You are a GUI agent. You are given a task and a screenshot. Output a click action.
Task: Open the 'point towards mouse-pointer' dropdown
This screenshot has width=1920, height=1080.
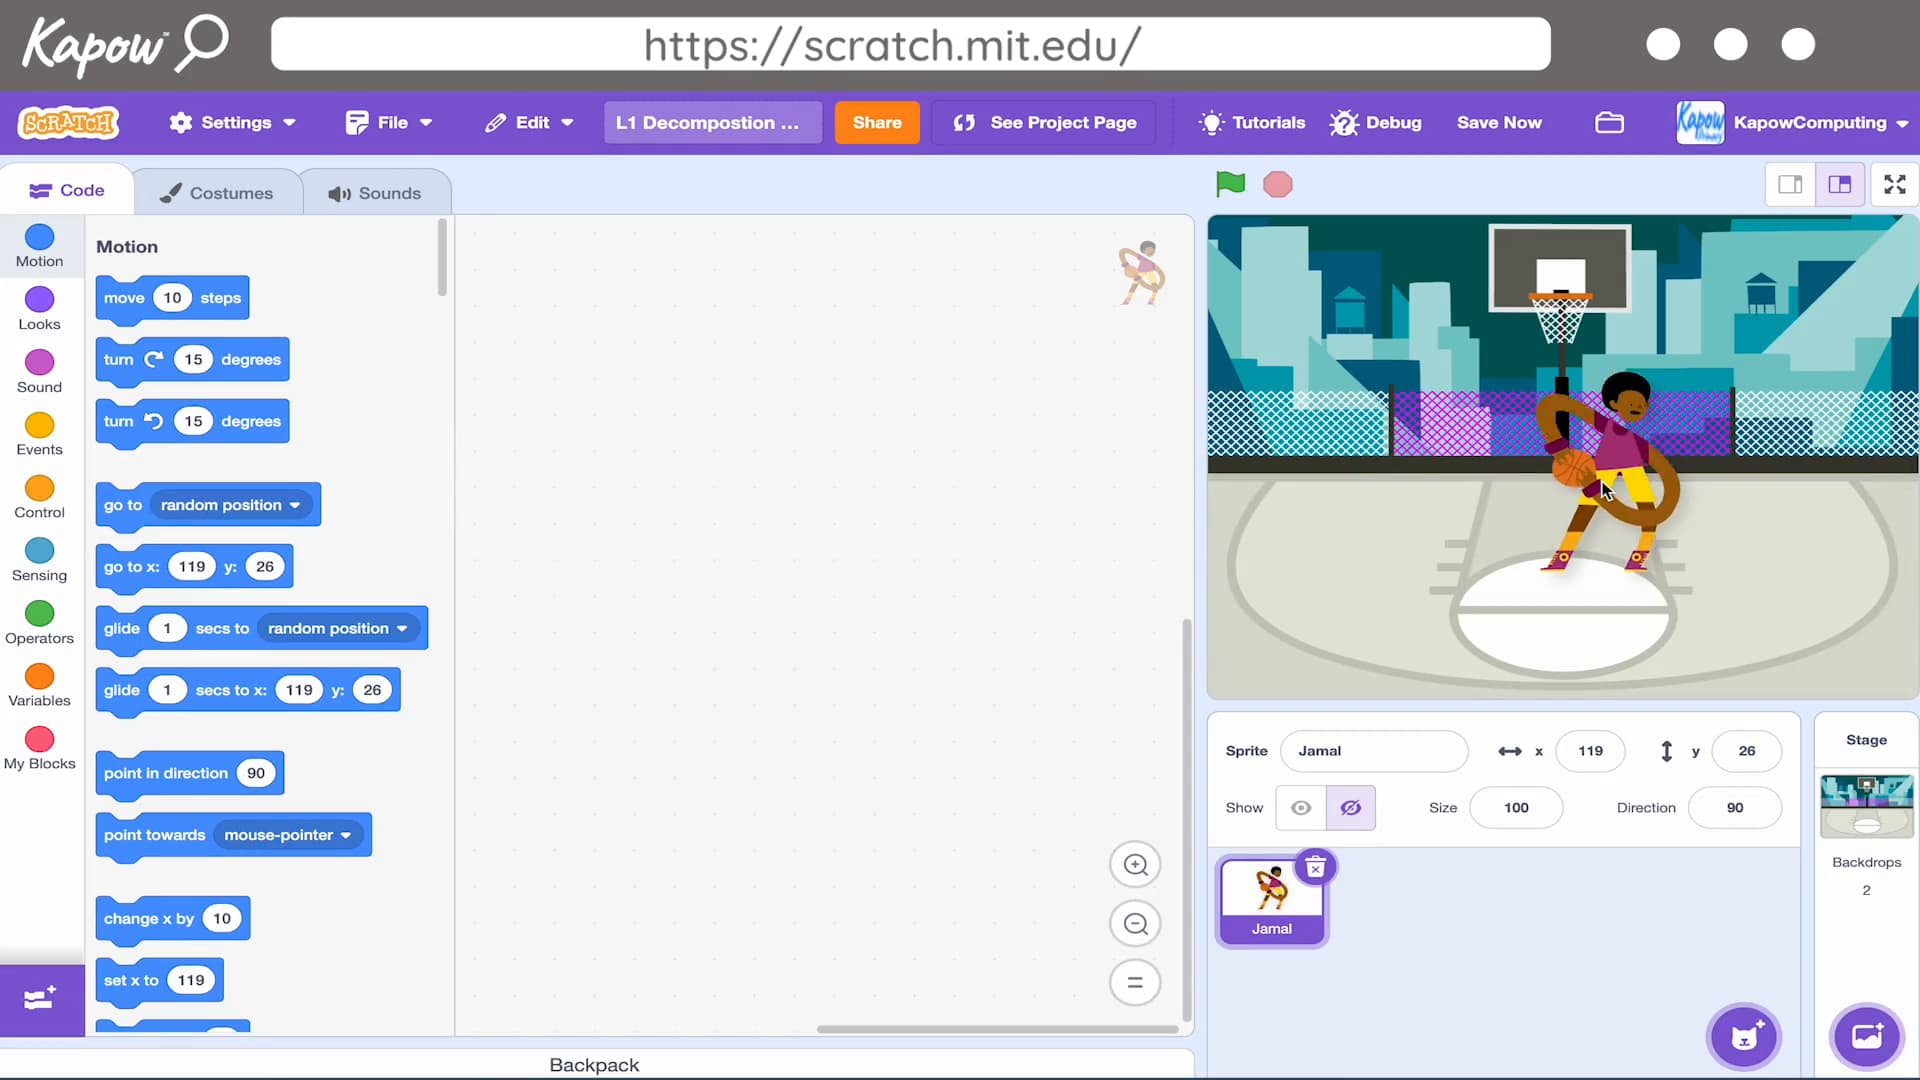pos(346,836)
